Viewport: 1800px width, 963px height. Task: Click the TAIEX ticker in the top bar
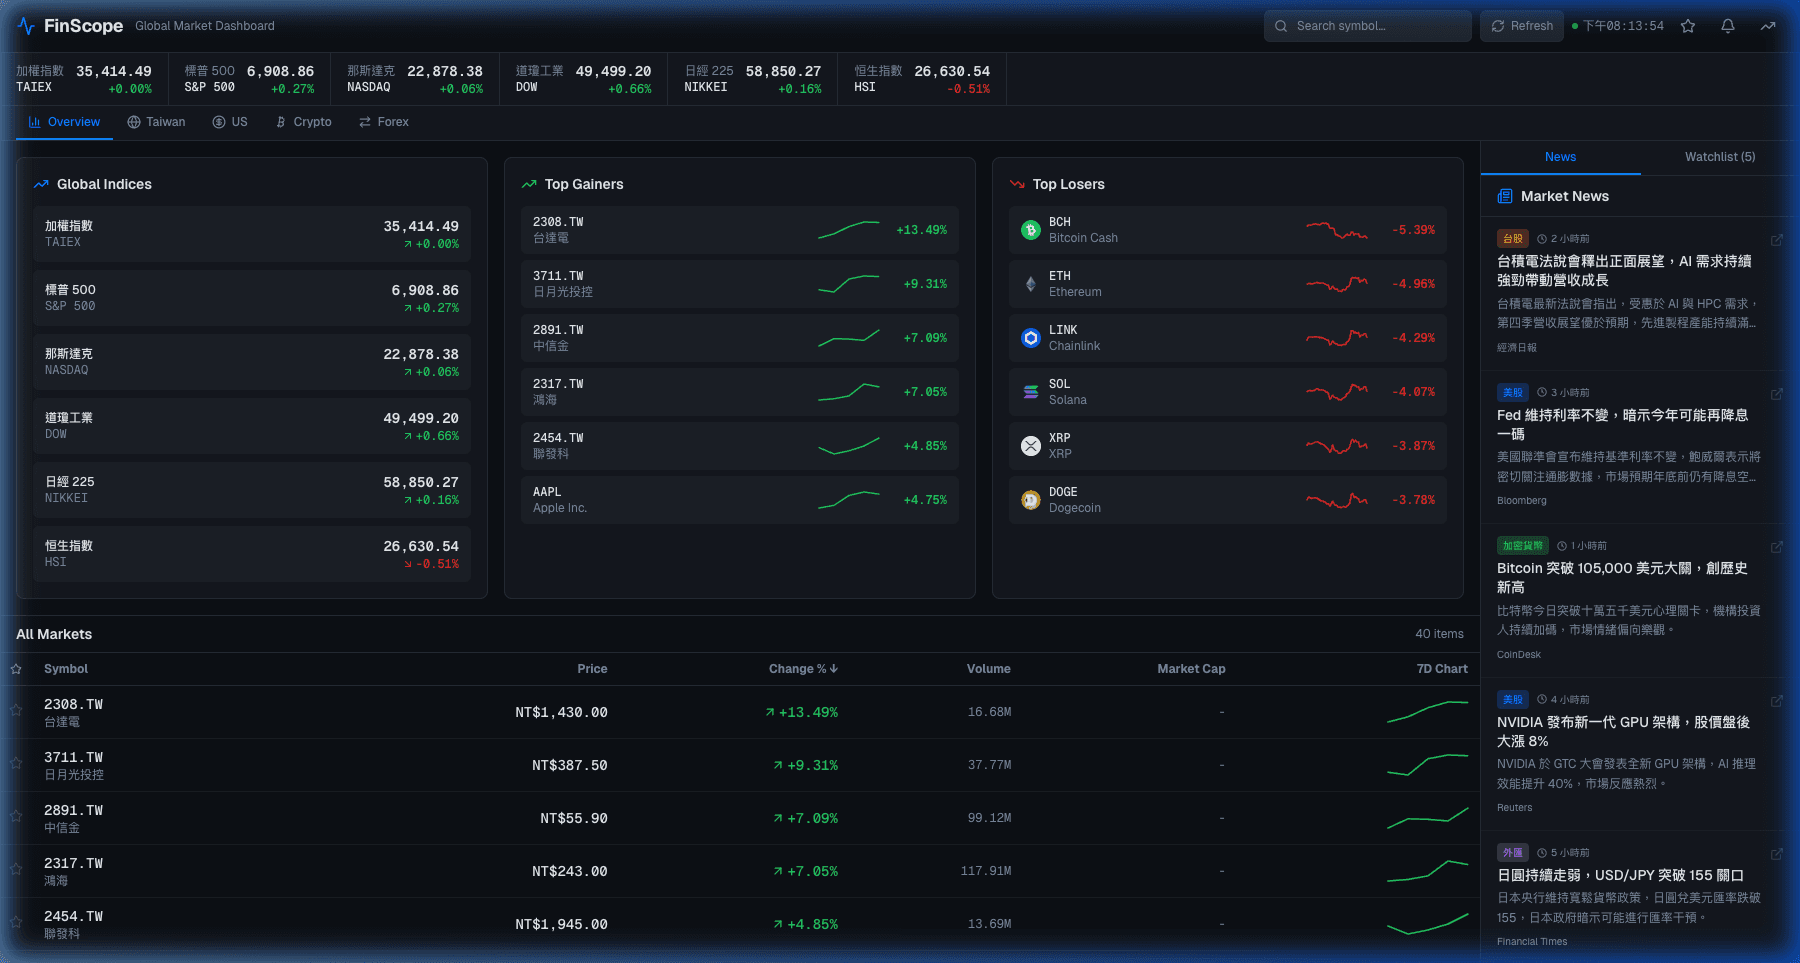tap(84, 79)
